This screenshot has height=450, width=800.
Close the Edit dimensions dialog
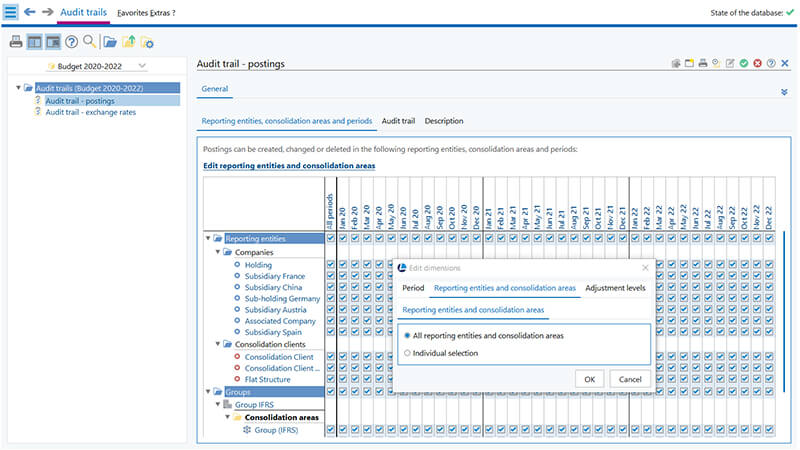coord(645,268)
